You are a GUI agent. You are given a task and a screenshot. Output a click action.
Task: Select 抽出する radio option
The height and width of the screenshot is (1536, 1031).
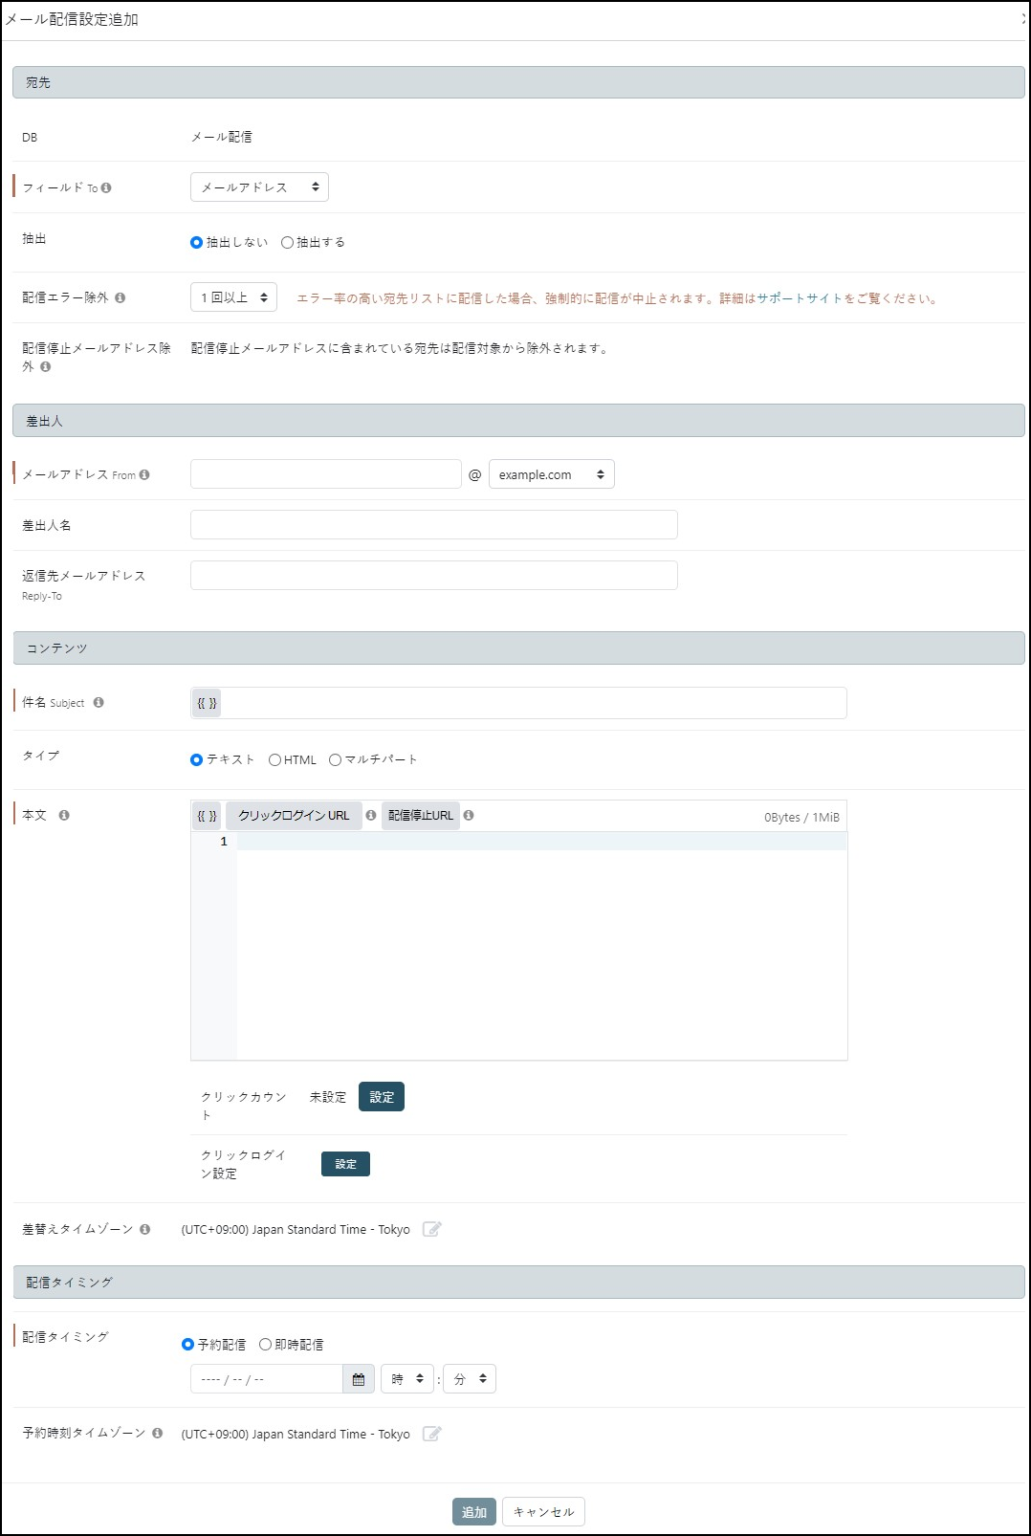(288, 242)
